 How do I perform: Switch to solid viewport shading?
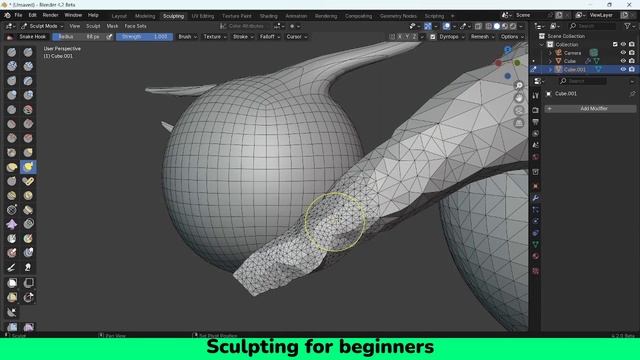(497, 26)
